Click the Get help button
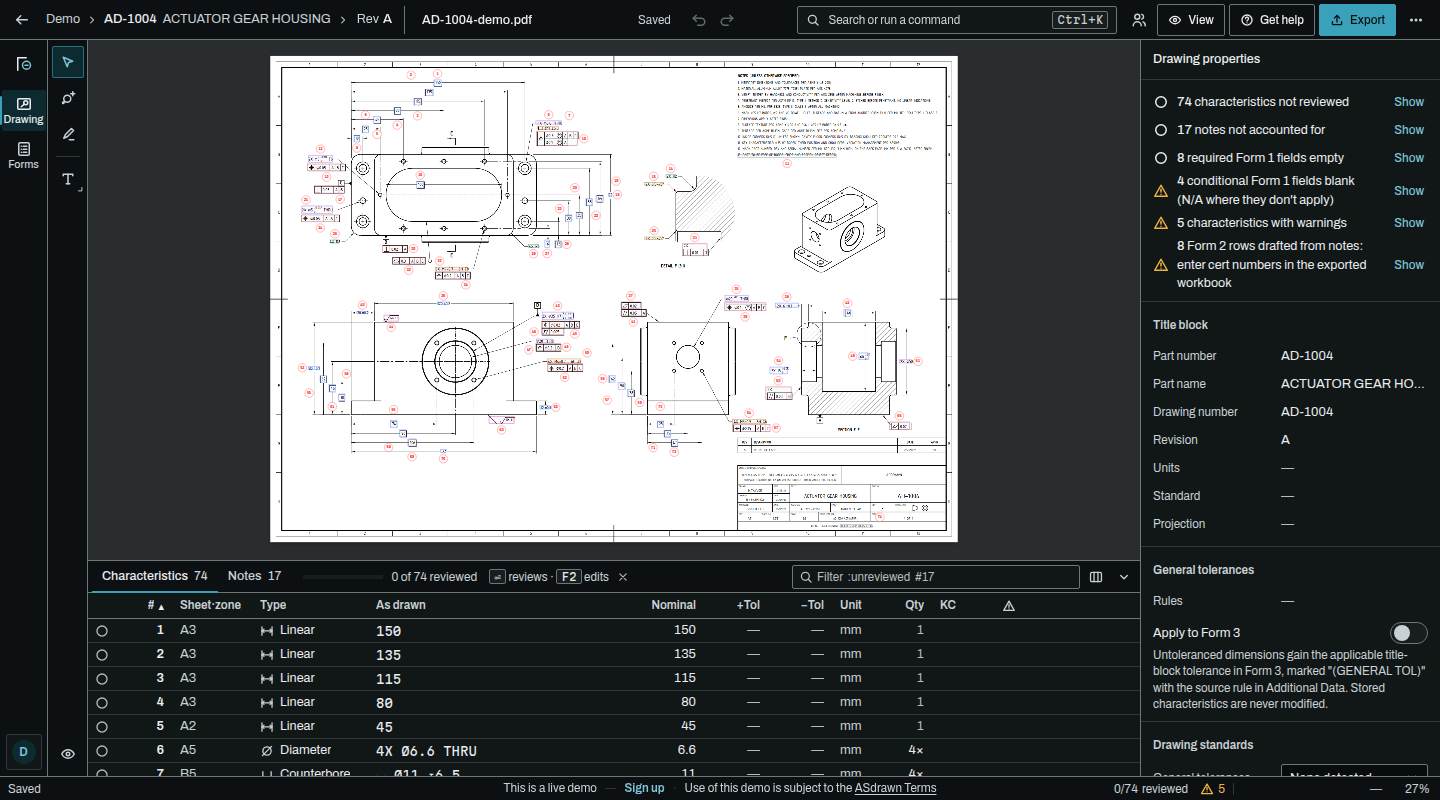 (x=1271, y=20)
